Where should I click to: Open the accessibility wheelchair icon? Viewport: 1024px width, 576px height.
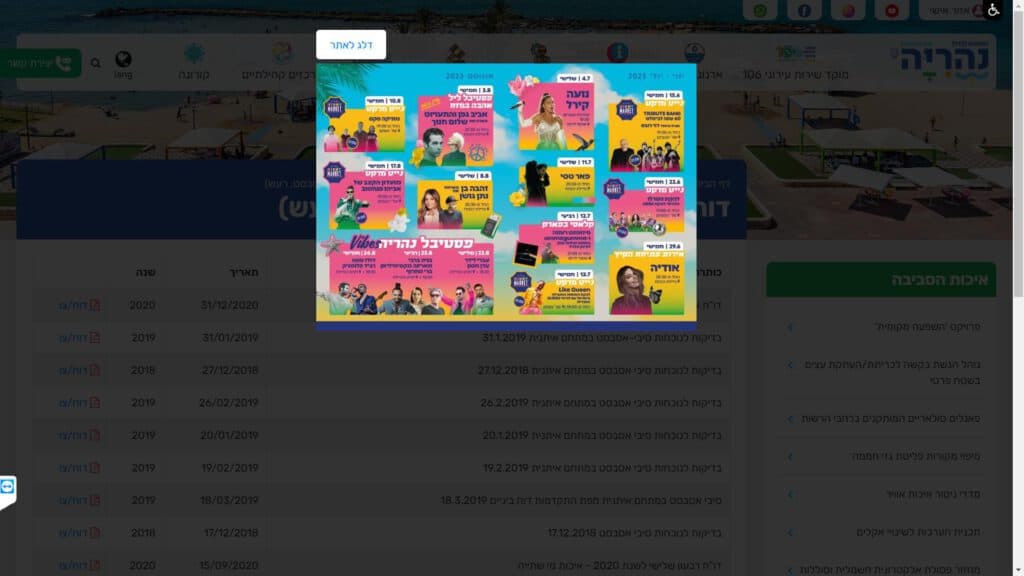(x=993, y=10)
